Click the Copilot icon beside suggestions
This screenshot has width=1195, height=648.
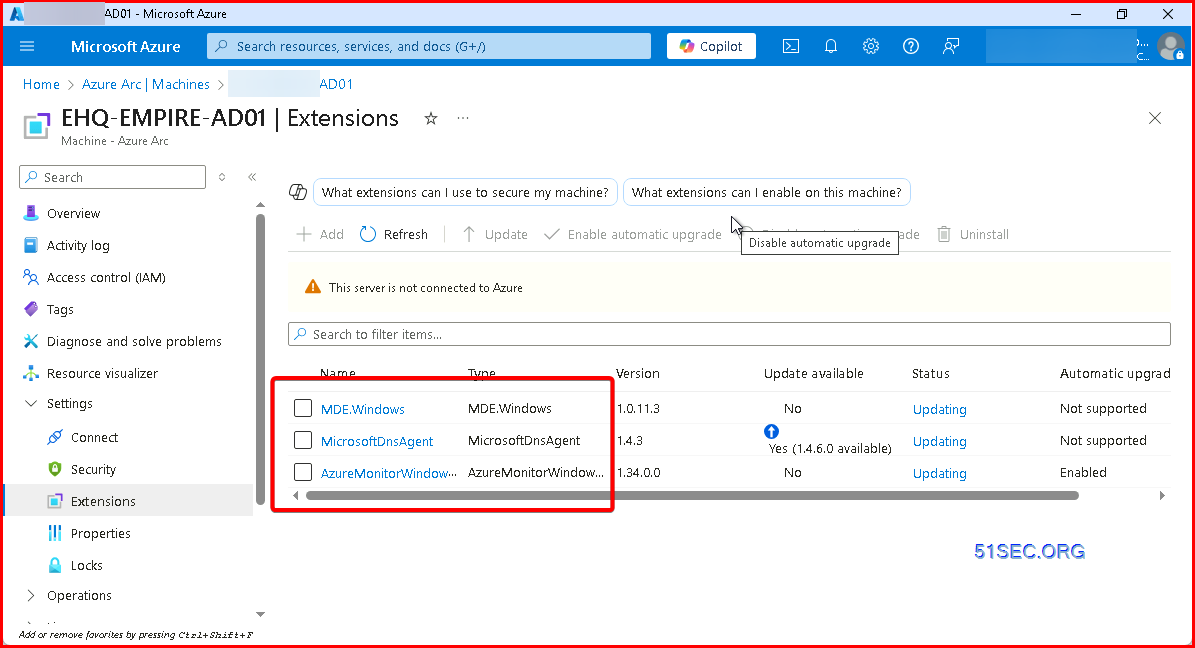(x=298, y=192)
